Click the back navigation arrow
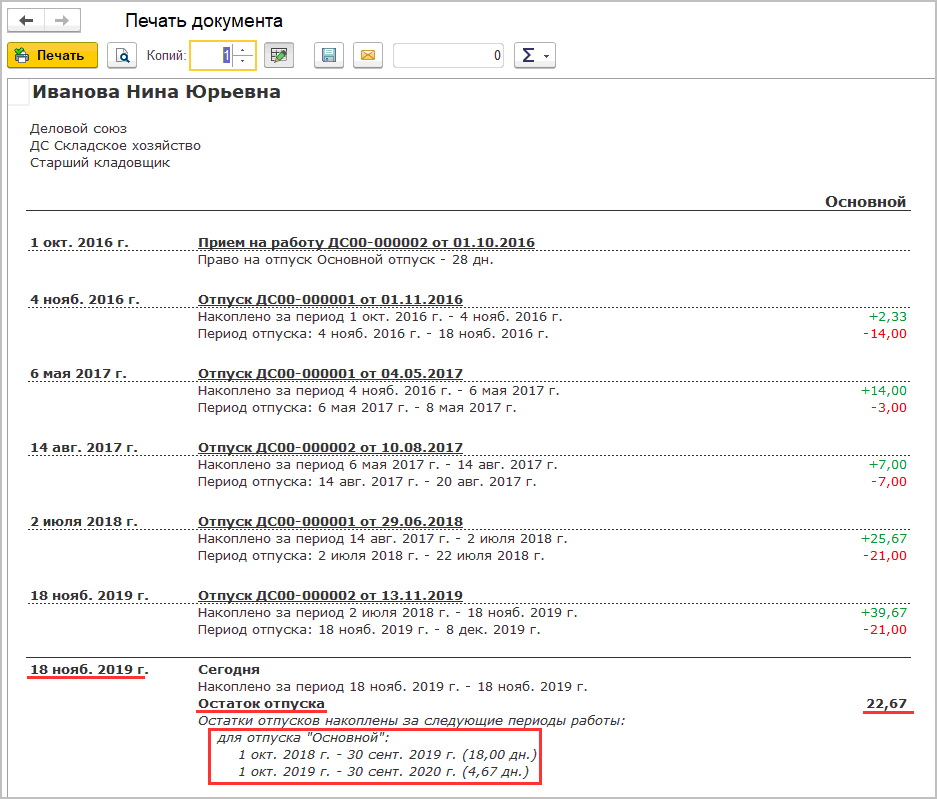 [26, 20]
